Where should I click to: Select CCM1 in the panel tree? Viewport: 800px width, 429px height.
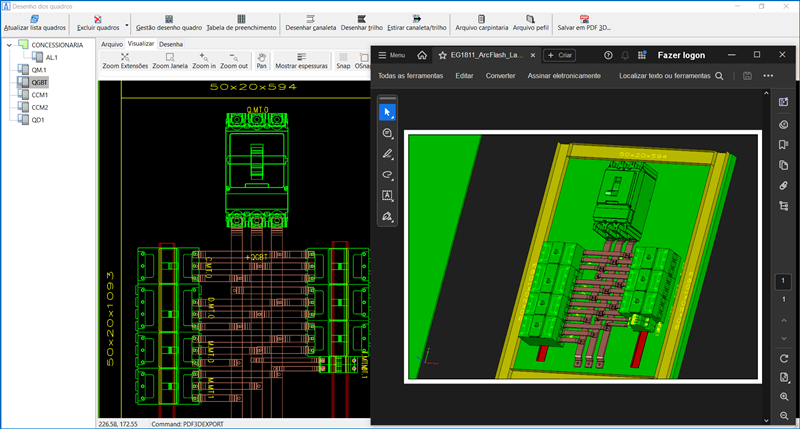coord(40,95)
